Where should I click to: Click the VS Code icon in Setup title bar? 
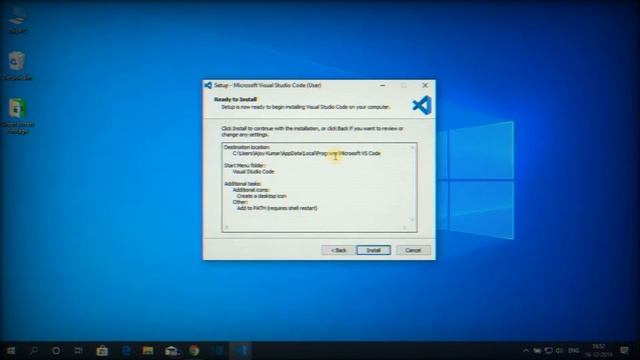tap(208, 85)
